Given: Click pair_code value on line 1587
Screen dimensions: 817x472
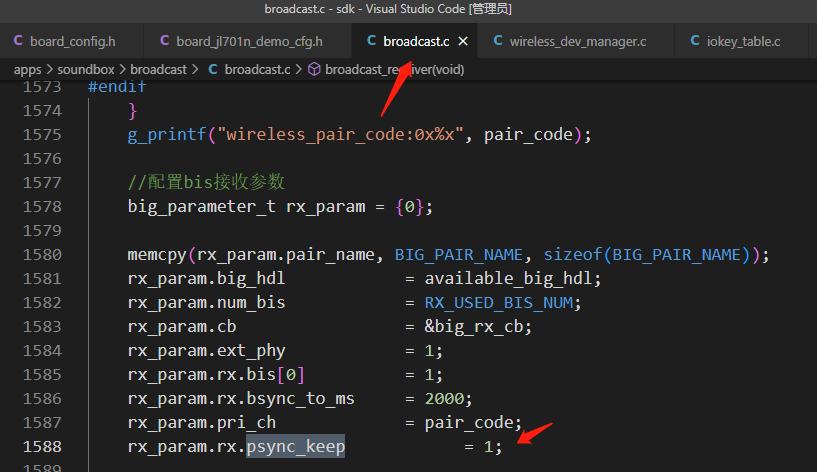Looking at the screenshot, I should tap(468, 423).
